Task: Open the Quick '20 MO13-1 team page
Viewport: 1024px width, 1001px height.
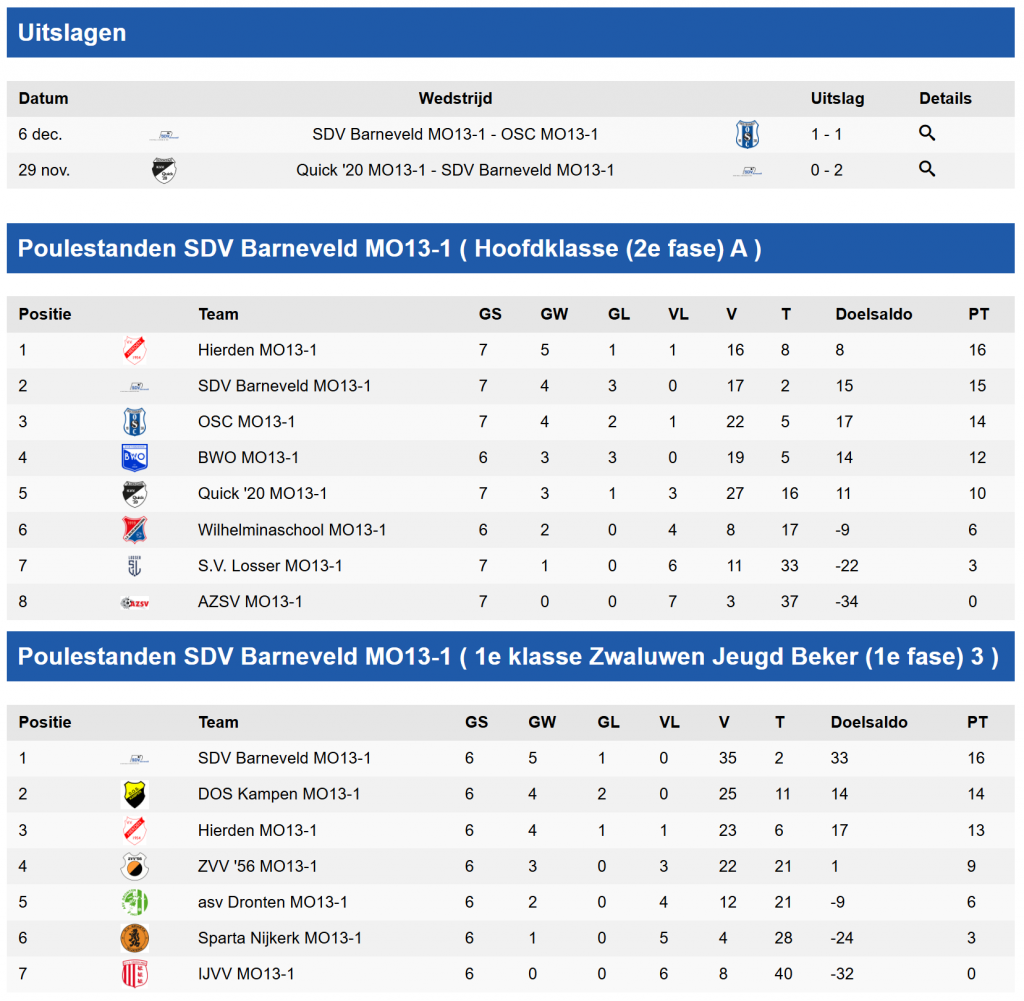Action: 261,493
